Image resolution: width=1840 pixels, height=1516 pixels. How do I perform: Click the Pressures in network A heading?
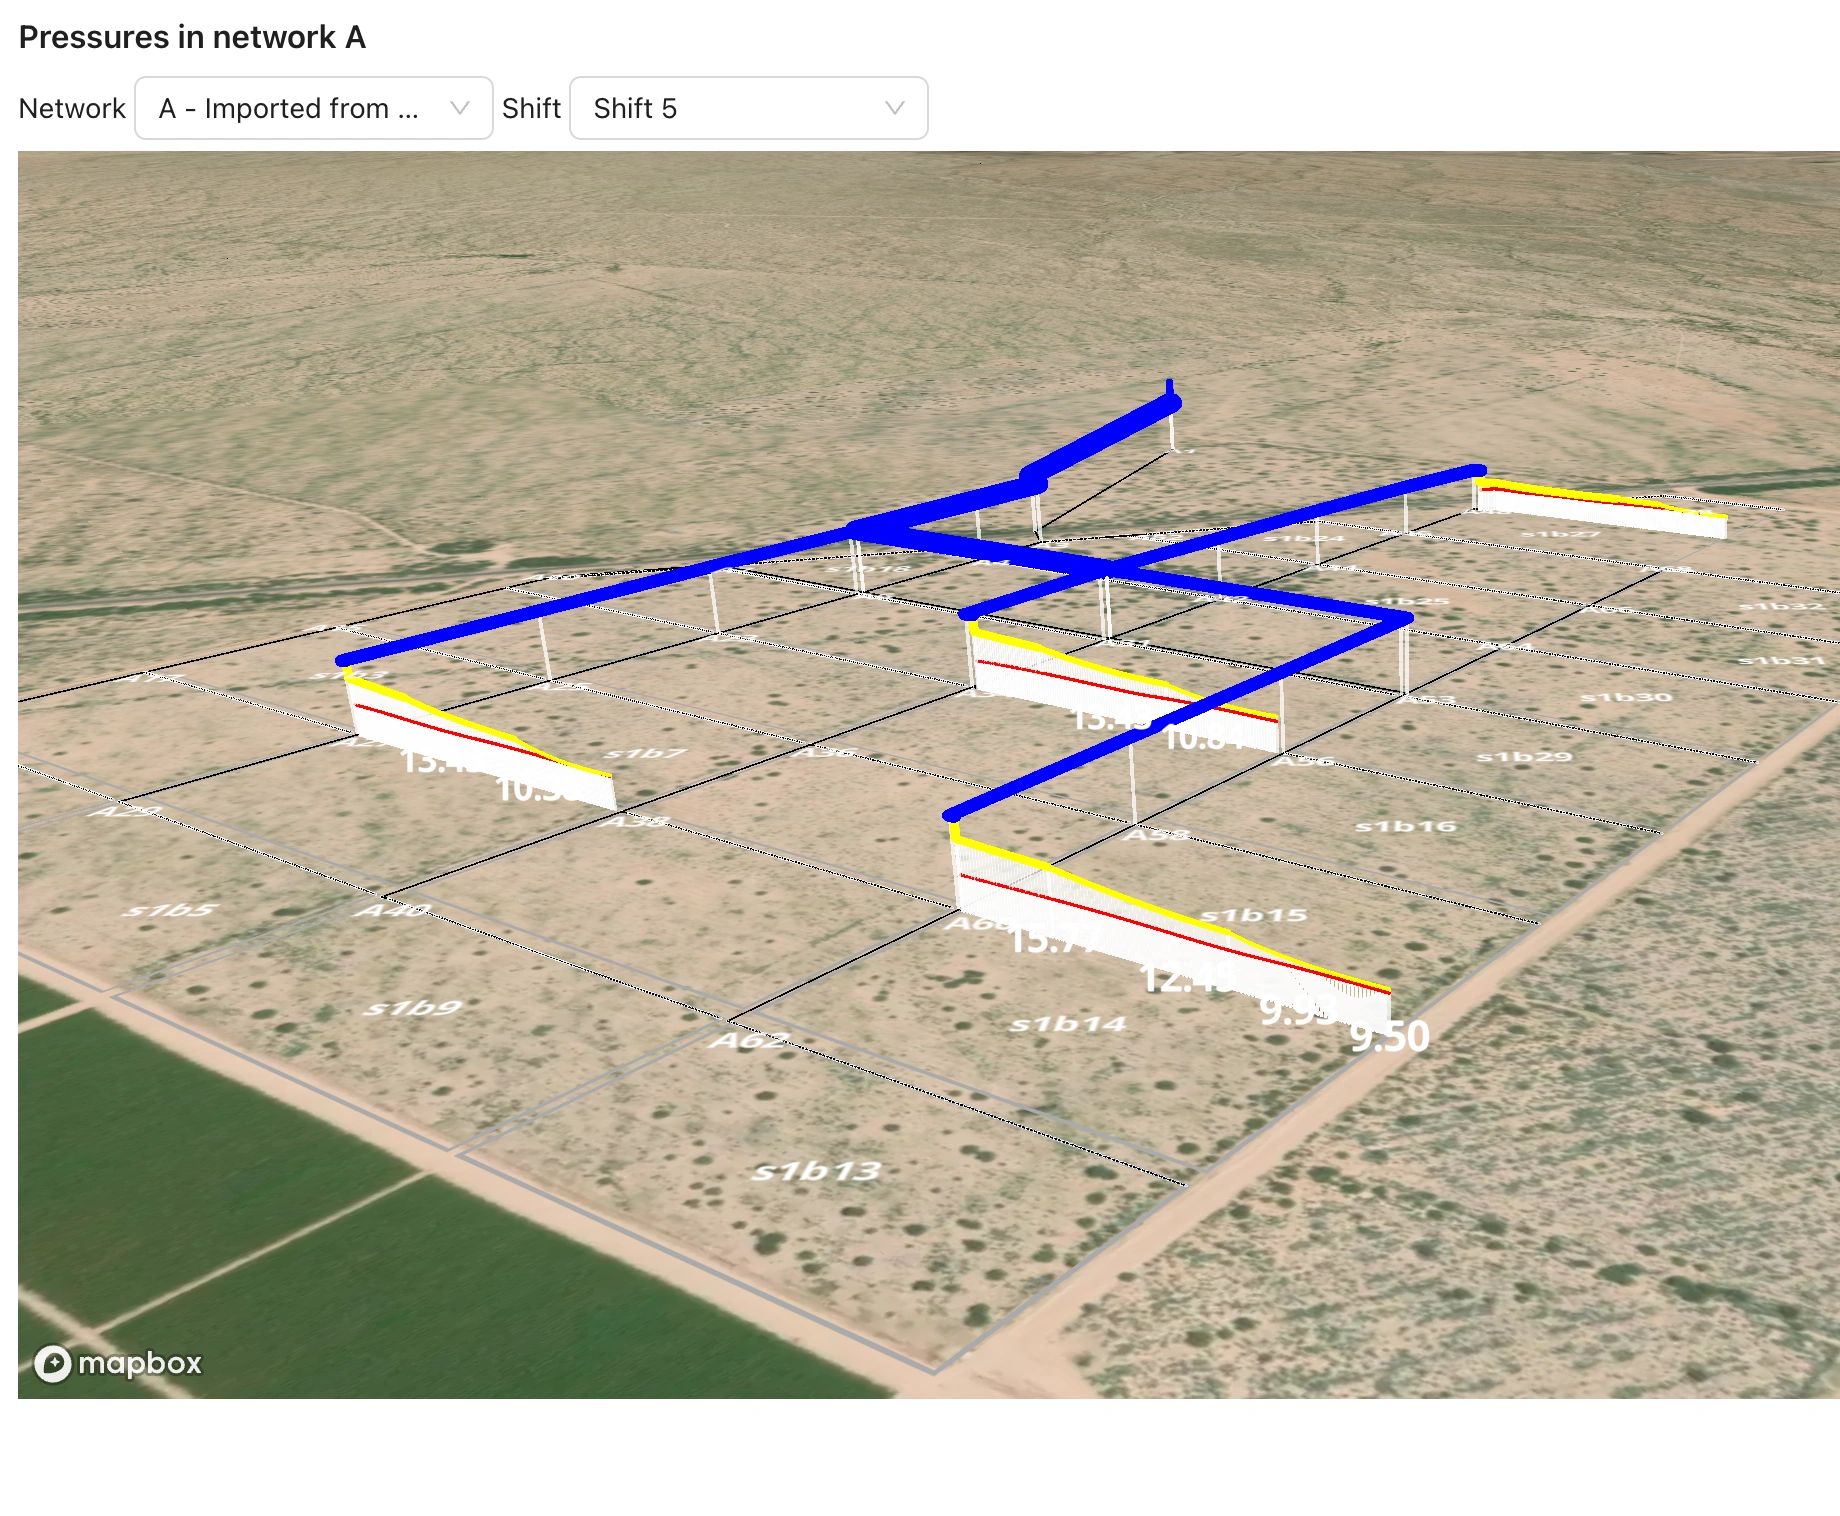pyautogui.click(x=192, y=37)
